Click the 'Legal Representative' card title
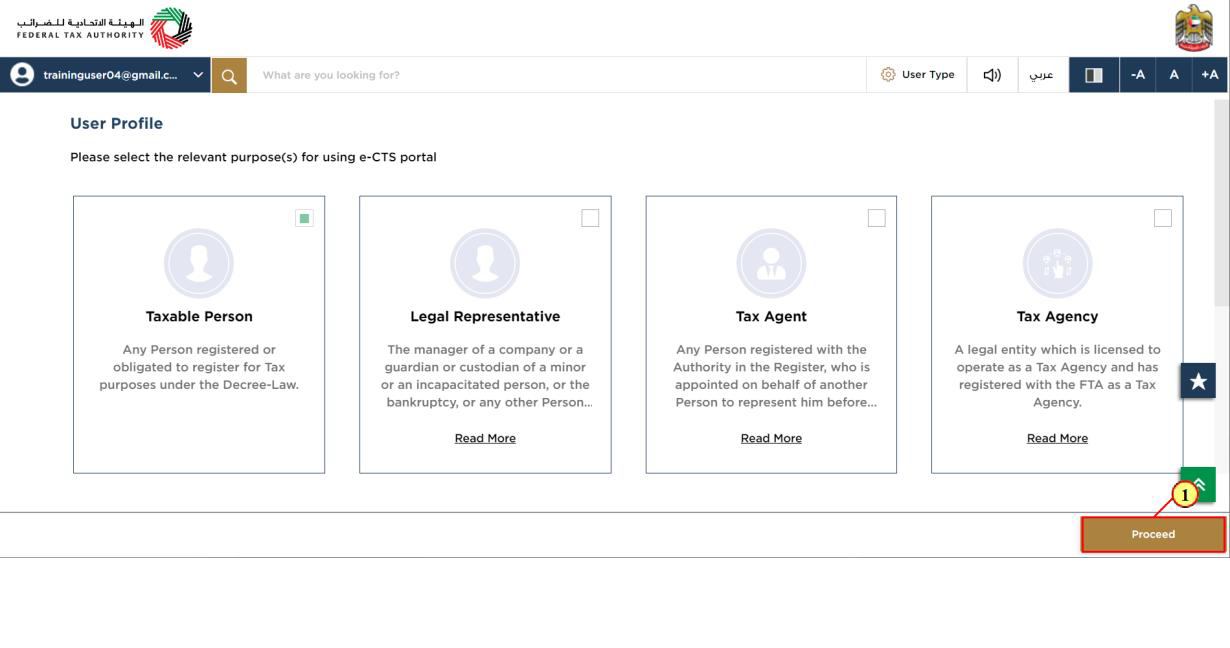This screenshot has width=1230, height=648. coord(485,316)
